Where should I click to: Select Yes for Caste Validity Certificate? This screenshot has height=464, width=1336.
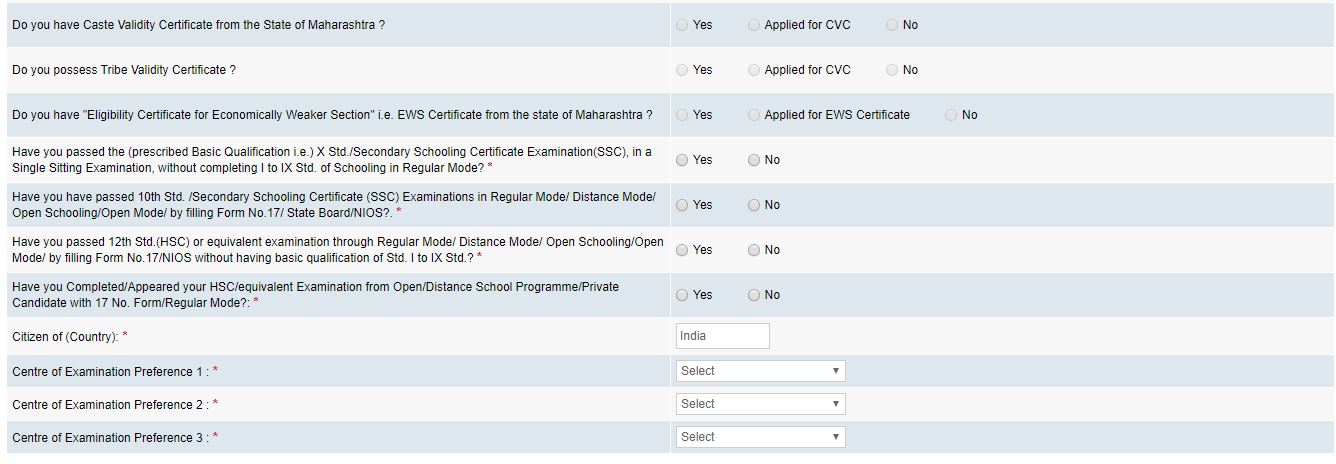click(682, 25)
